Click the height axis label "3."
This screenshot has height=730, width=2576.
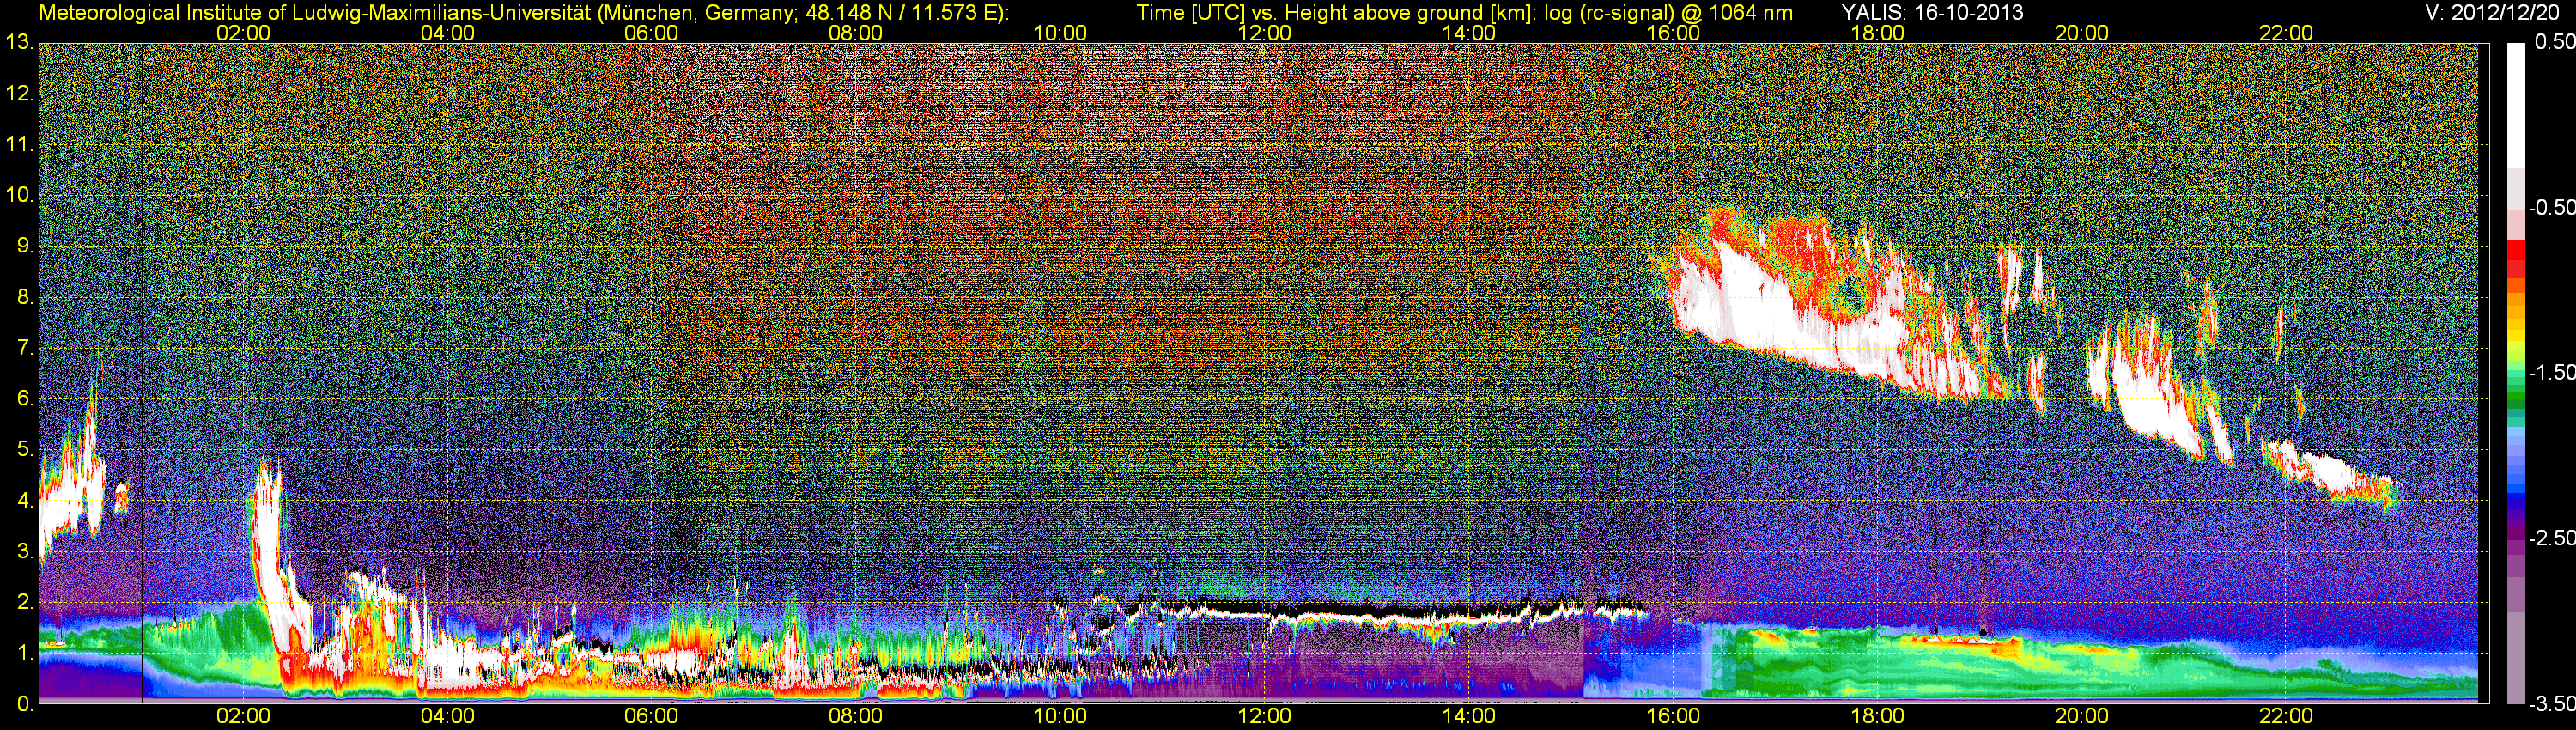[x=25, y=551]
